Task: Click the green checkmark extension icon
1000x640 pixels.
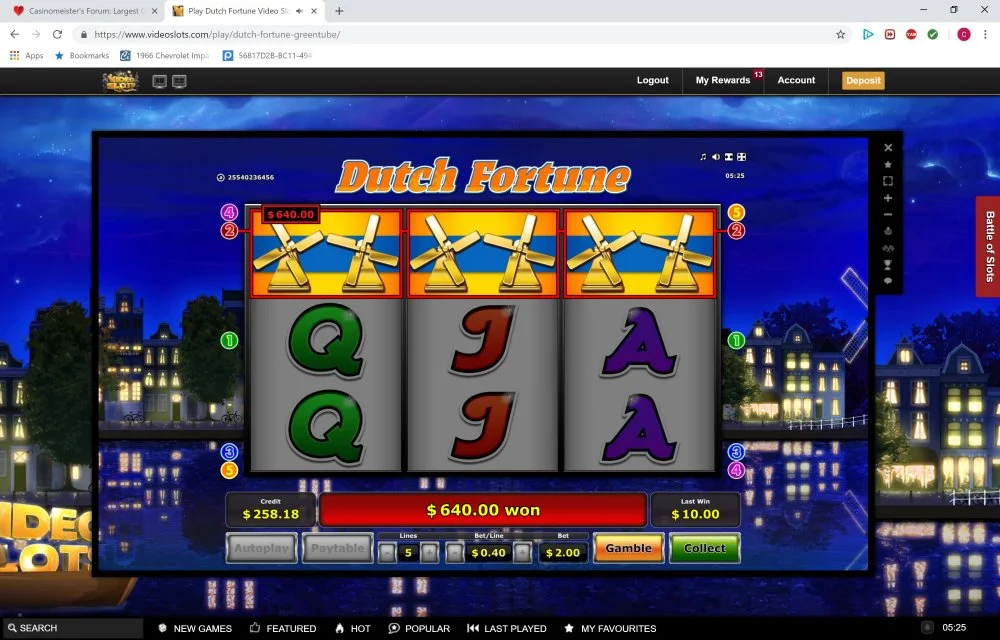Action: tap(932, 34)
